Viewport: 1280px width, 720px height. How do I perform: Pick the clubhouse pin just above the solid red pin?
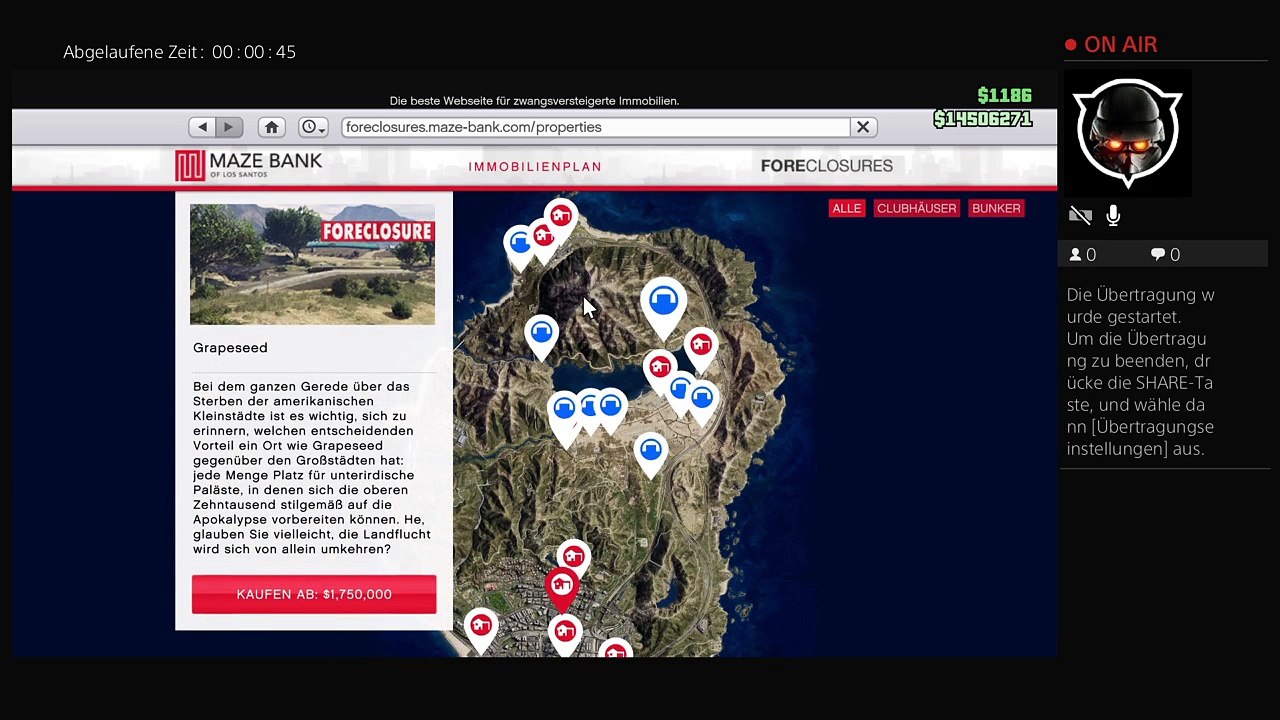pyautogui.click(x=574, y=558)
